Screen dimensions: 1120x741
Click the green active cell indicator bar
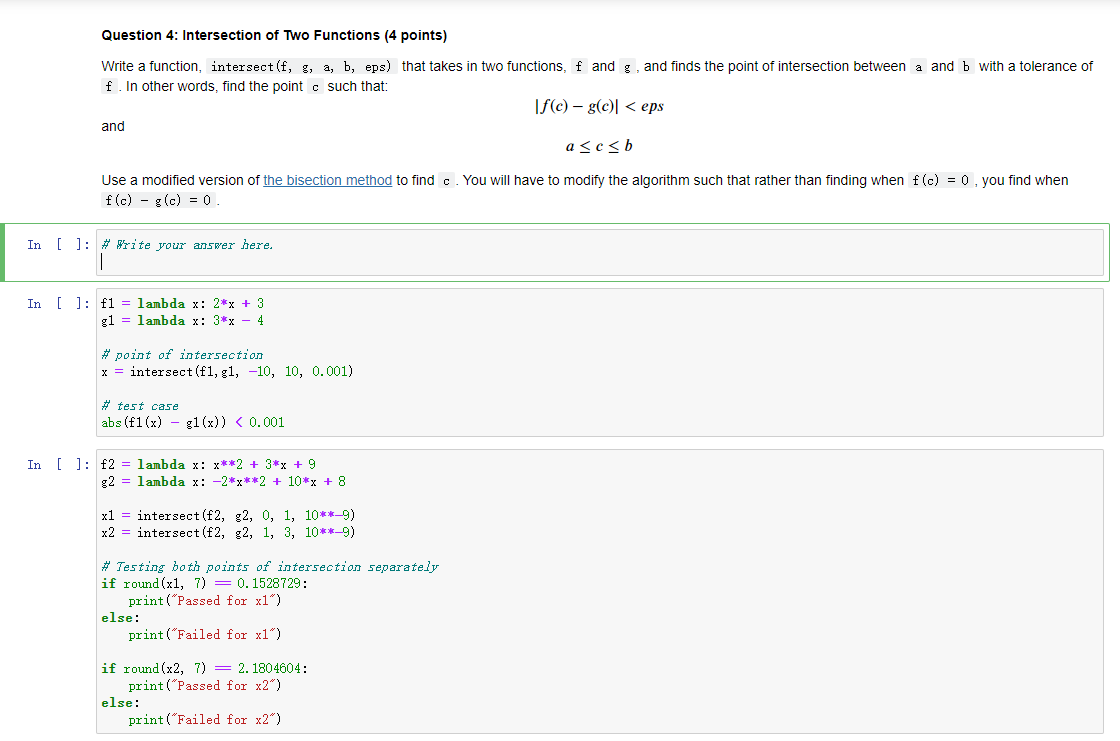click(x=3, y=252)
